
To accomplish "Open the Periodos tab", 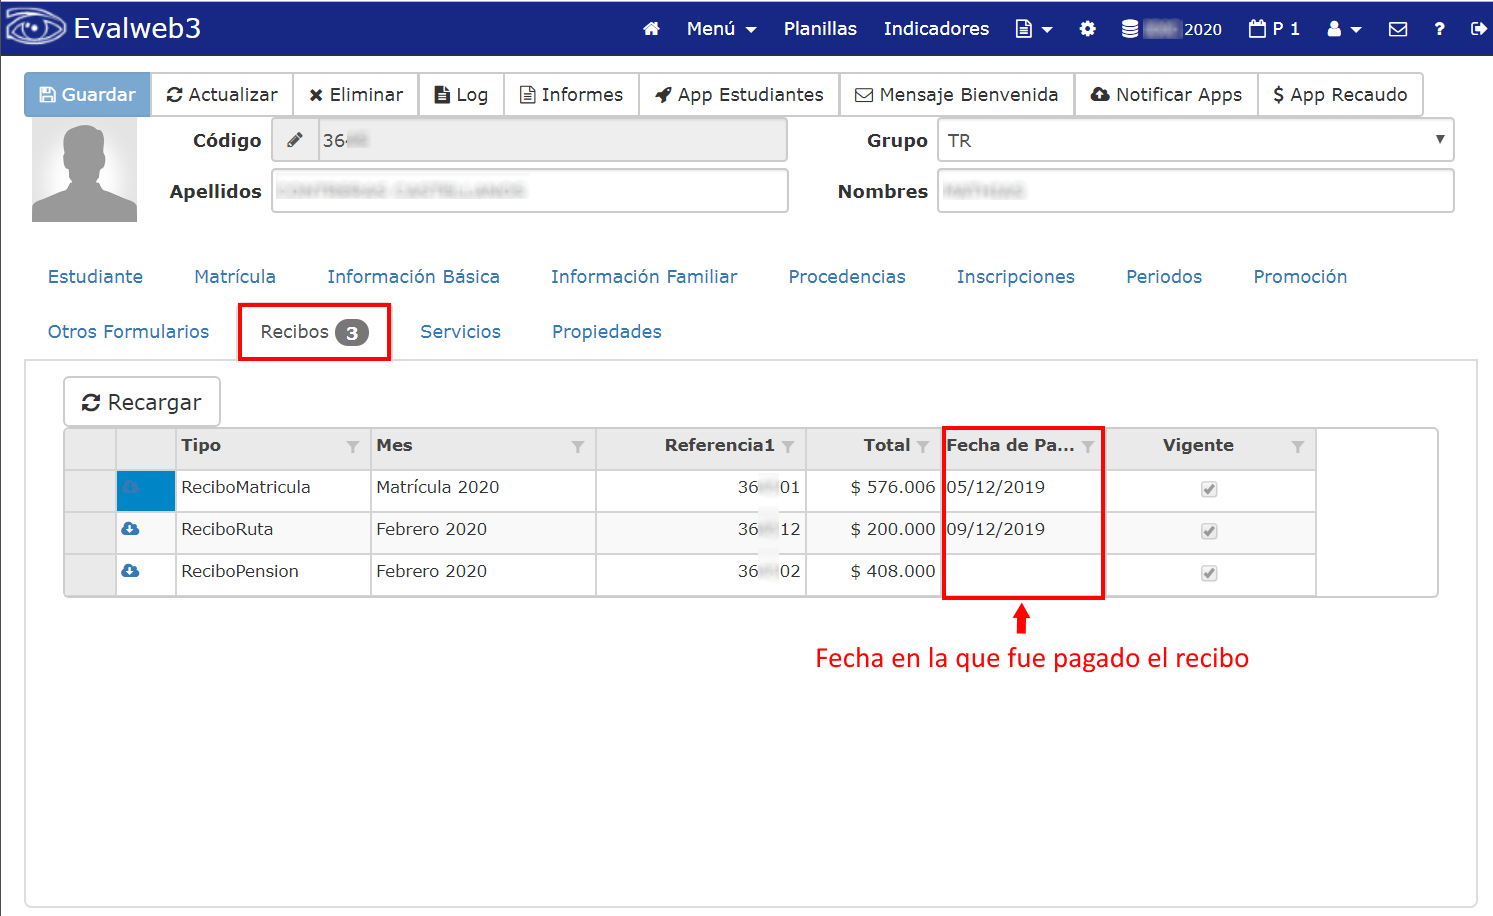I will (x=1164, y=277).
